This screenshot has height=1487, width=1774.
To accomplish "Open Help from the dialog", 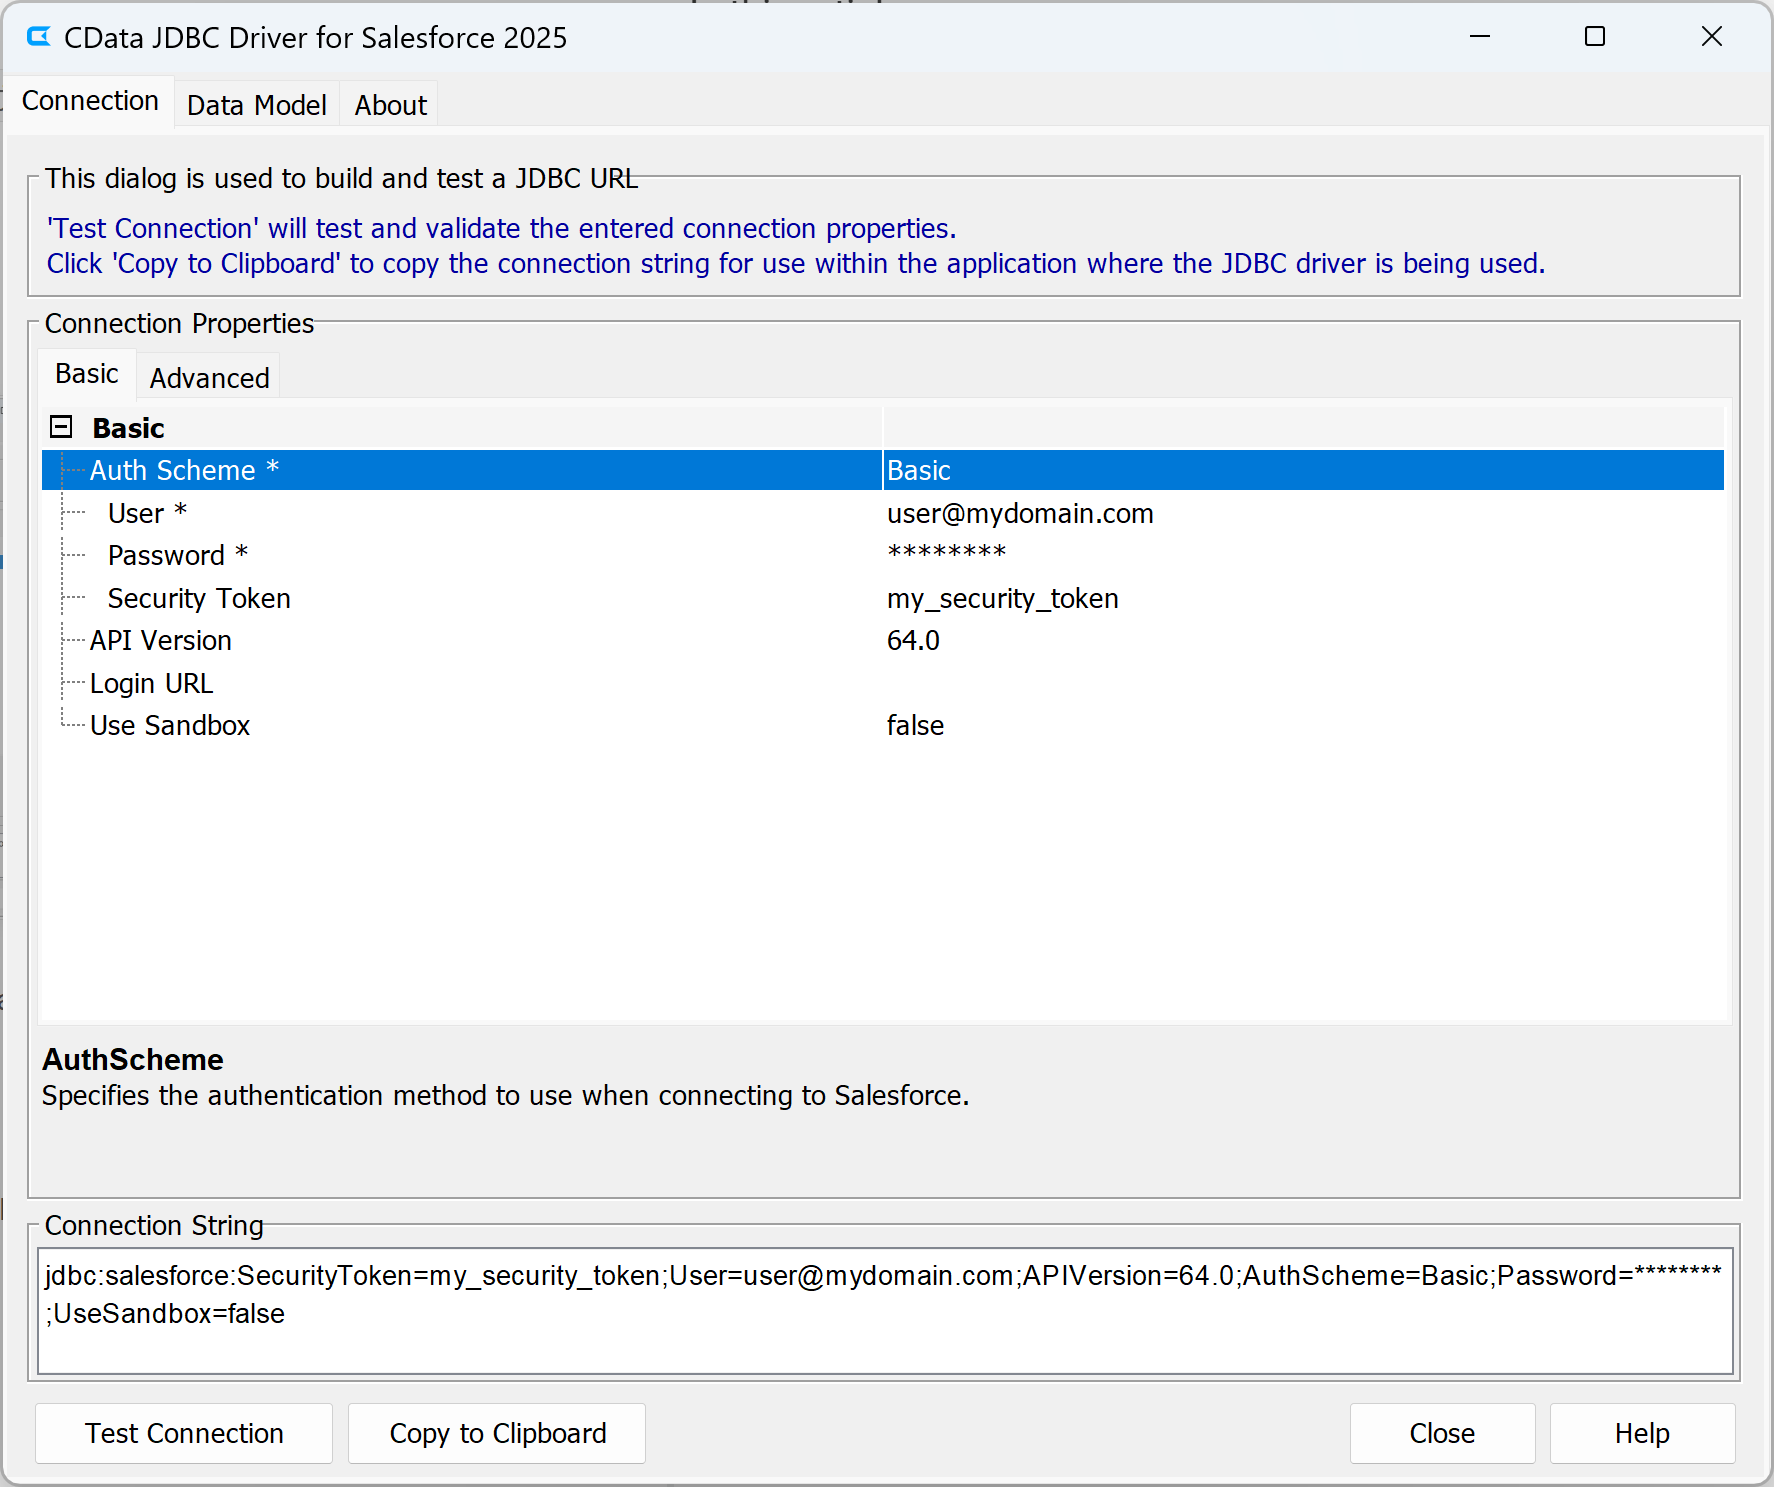I will pyautogui.click(x=1641, y=1433).
